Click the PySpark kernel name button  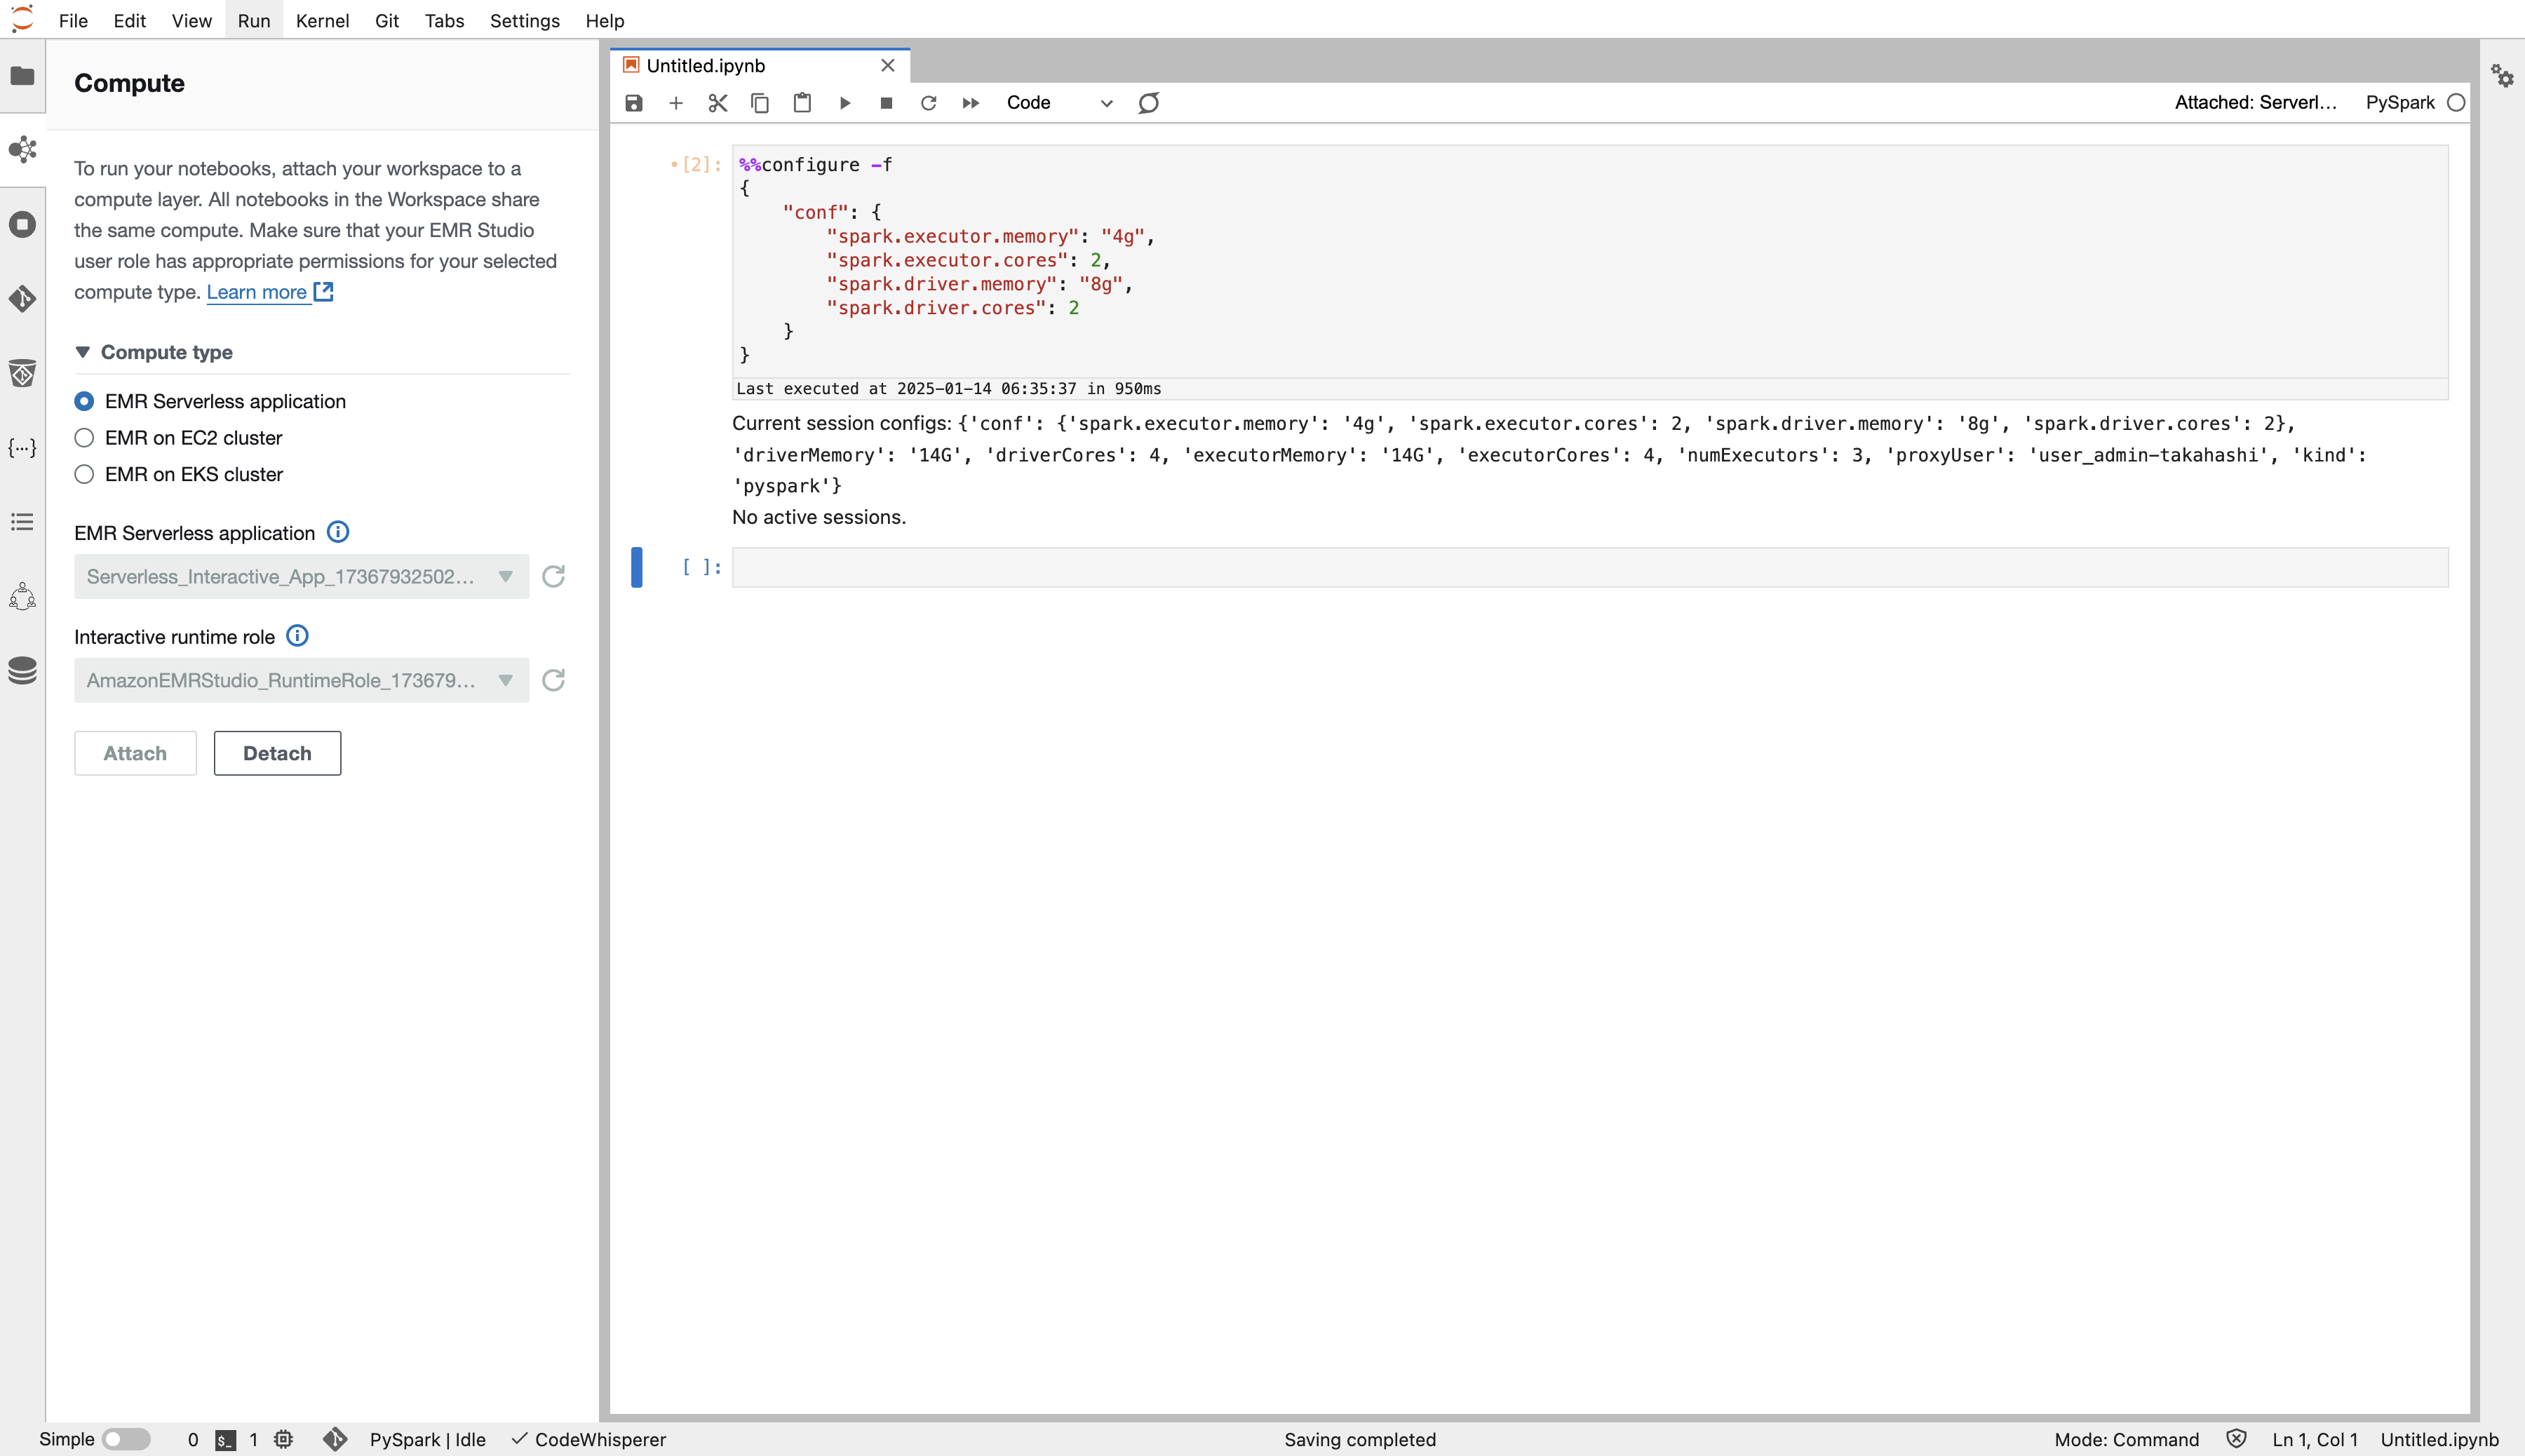point(2399,103)
